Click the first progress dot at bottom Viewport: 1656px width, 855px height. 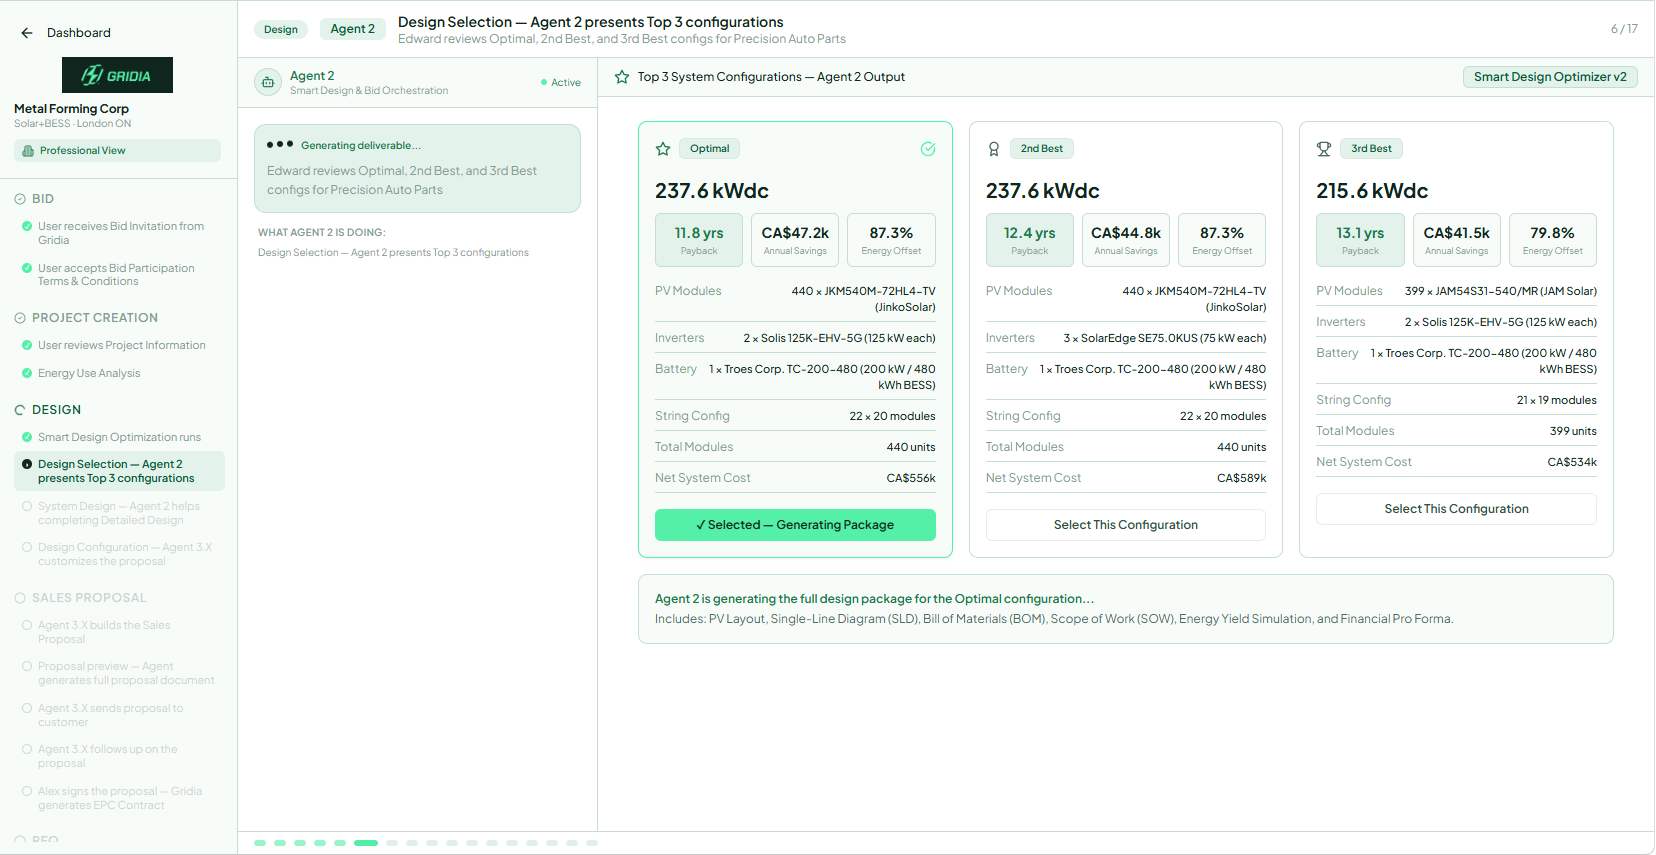pyautogui.click(x=260, y=843)
